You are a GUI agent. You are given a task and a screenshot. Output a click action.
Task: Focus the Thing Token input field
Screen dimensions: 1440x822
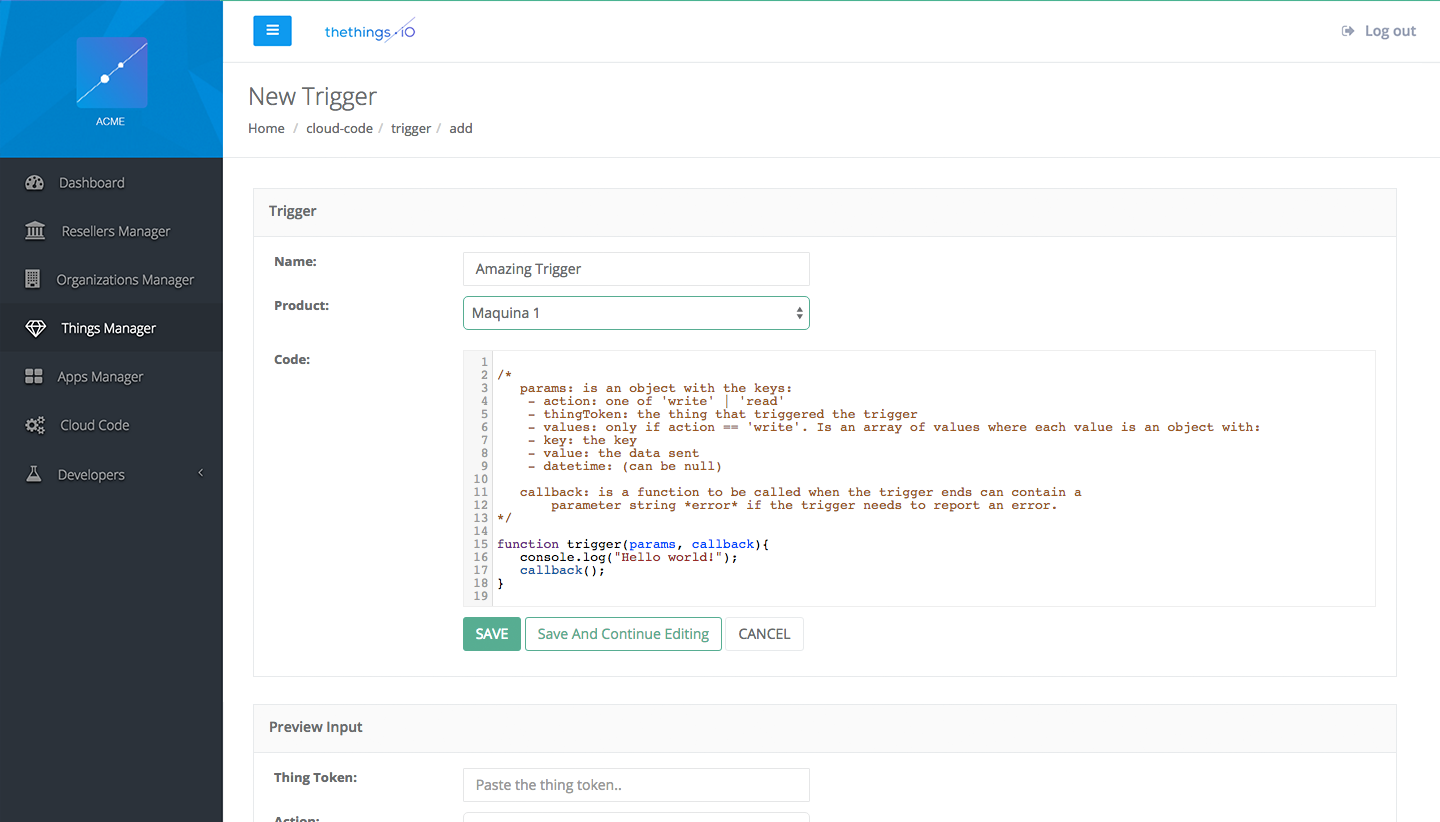click(x=636, y=785)
